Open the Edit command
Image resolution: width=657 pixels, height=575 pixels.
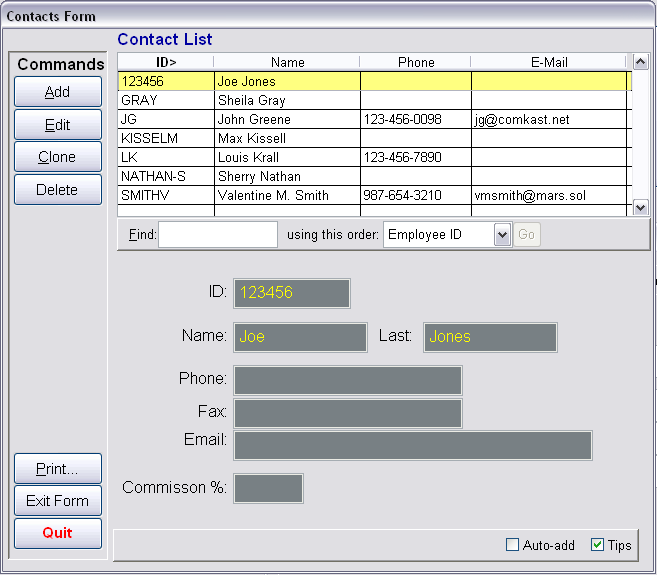tap(58, 124)
